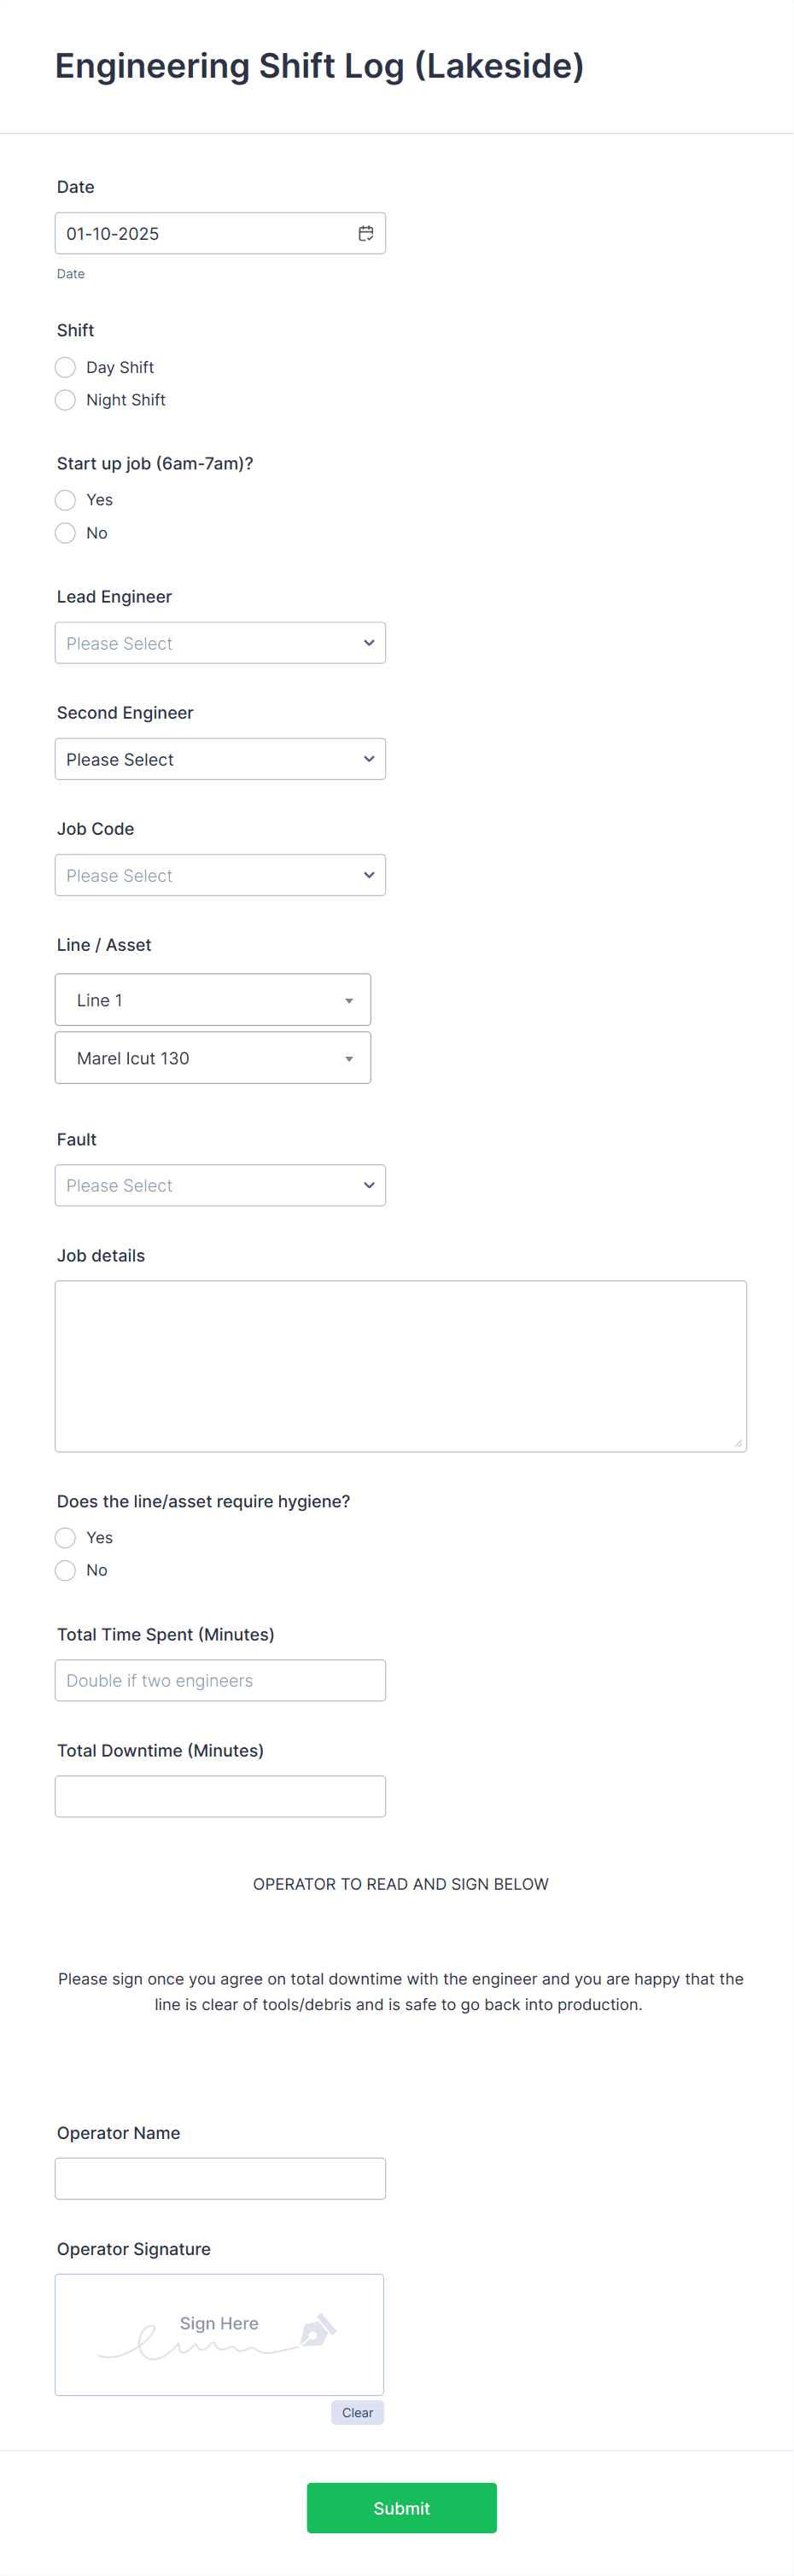
Task: Open the Job Code dropdown
Action: click(220, 874)
